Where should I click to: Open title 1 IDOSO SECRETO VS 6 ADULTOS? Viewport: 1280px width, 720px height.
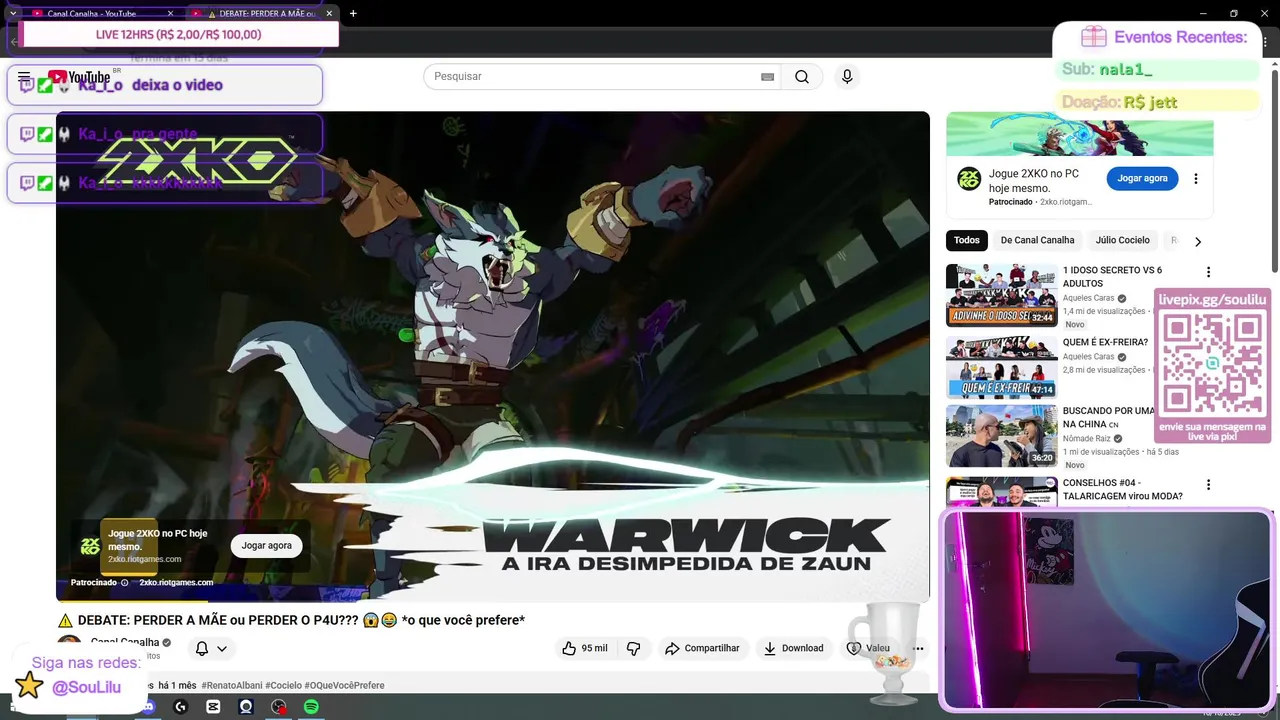click(x=1112, y=277)
